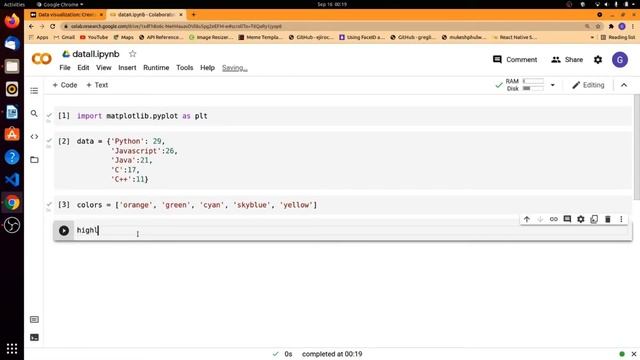
Task: Open the Edit menu
Action: [x=83, y=68]
